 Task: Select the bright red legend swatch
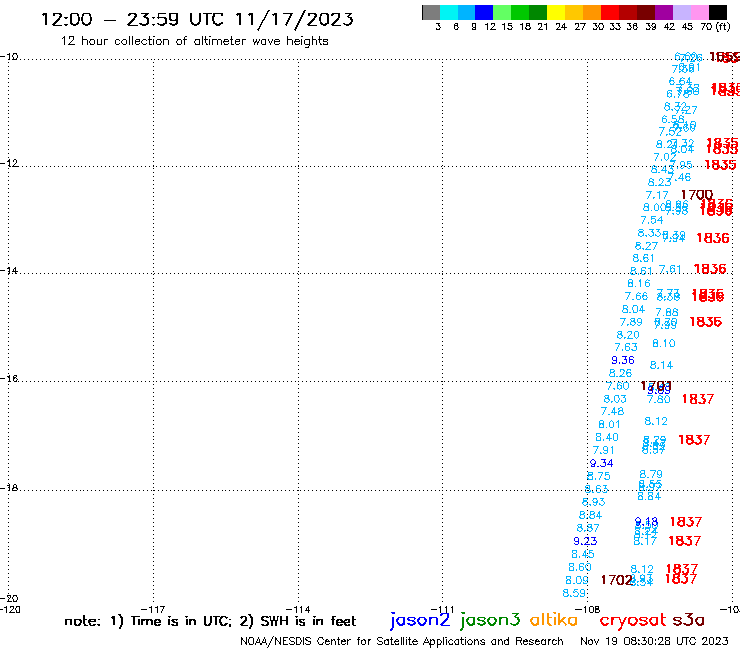pyautogui.click(x=610, y=12)
